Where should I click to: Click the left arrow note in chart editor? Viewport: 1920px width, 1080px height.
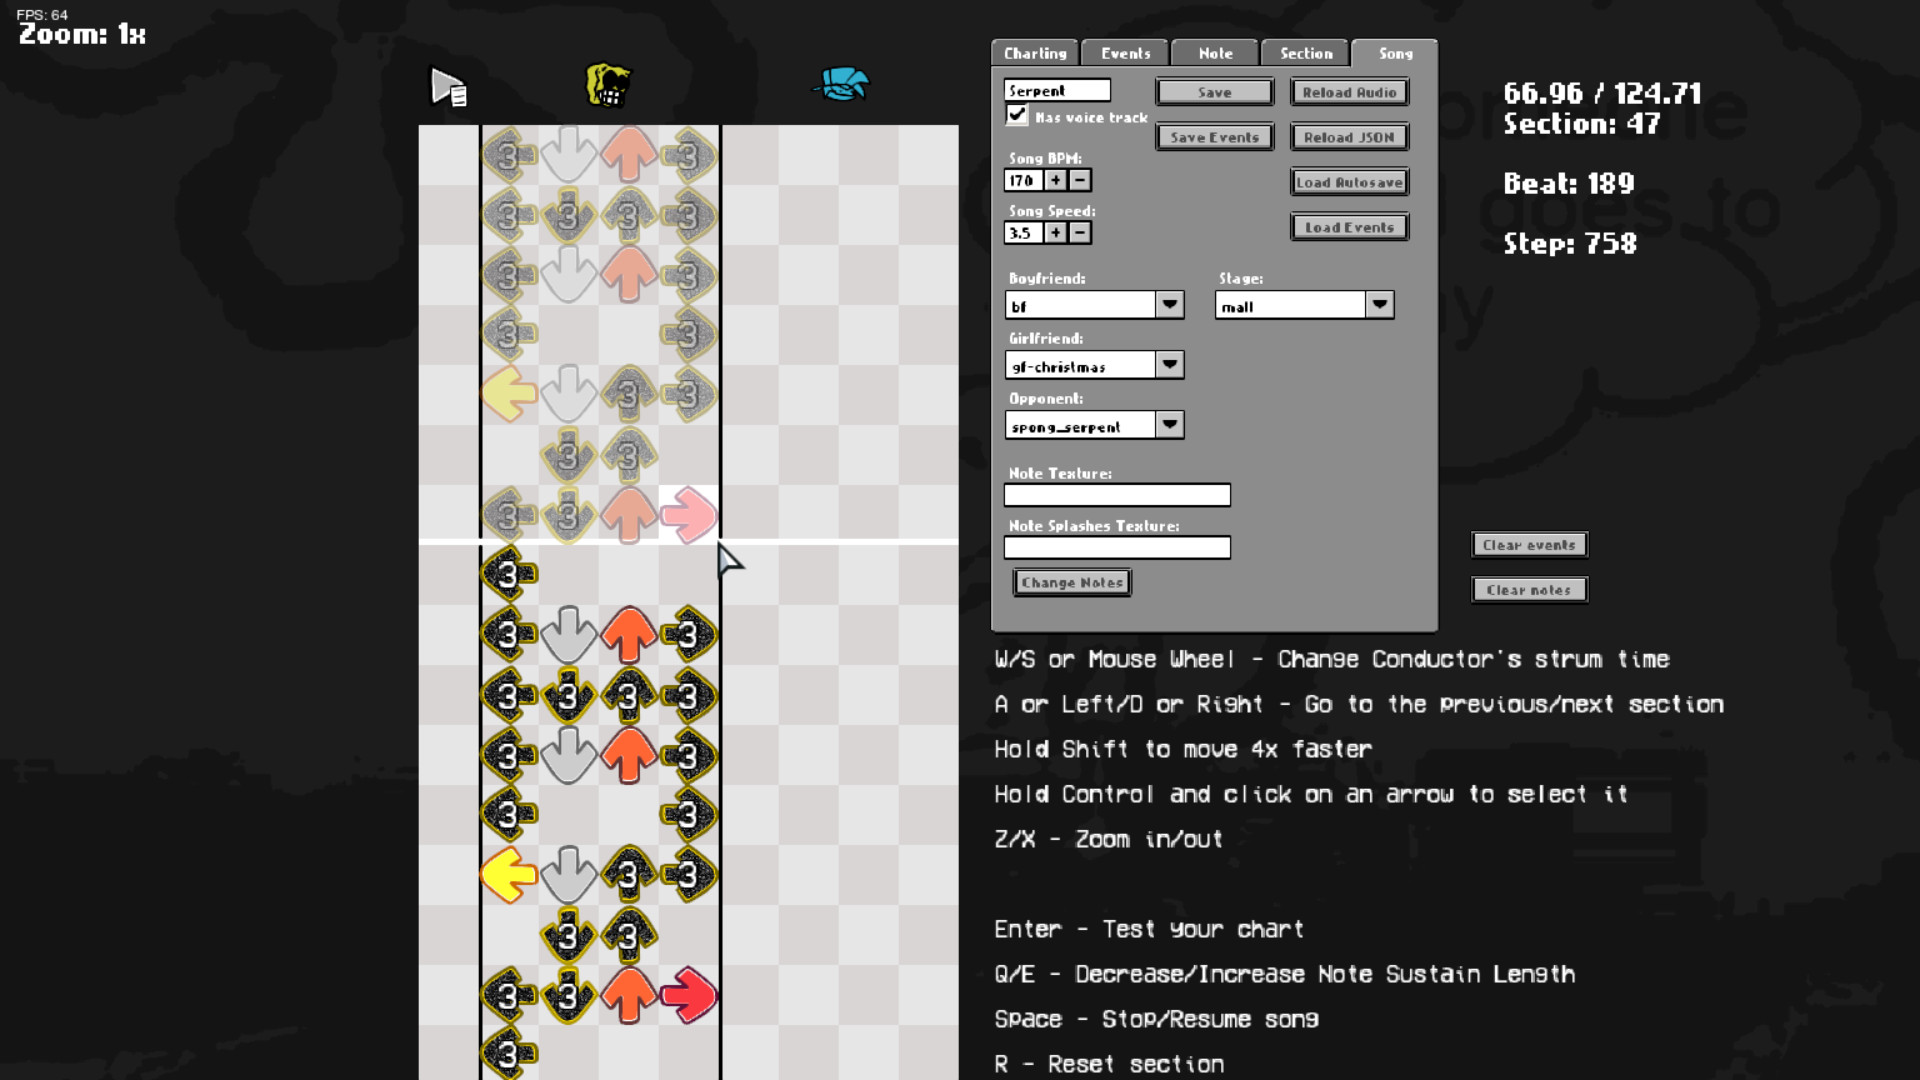click(508, 394)
